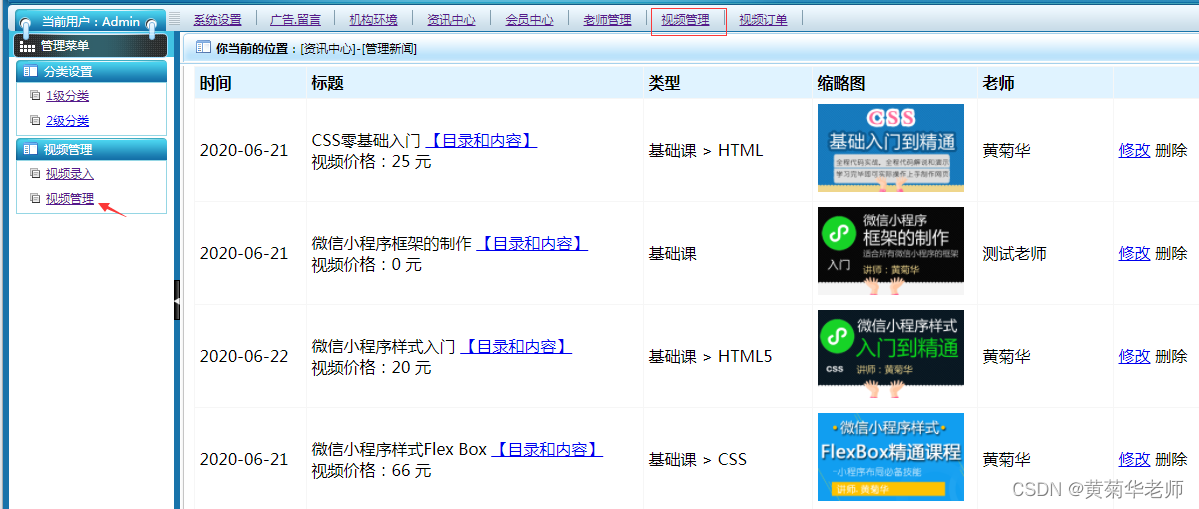Click 修改 for the CSS零基础入门 row
The image size is (1199, 509).
click(1134, 151)
